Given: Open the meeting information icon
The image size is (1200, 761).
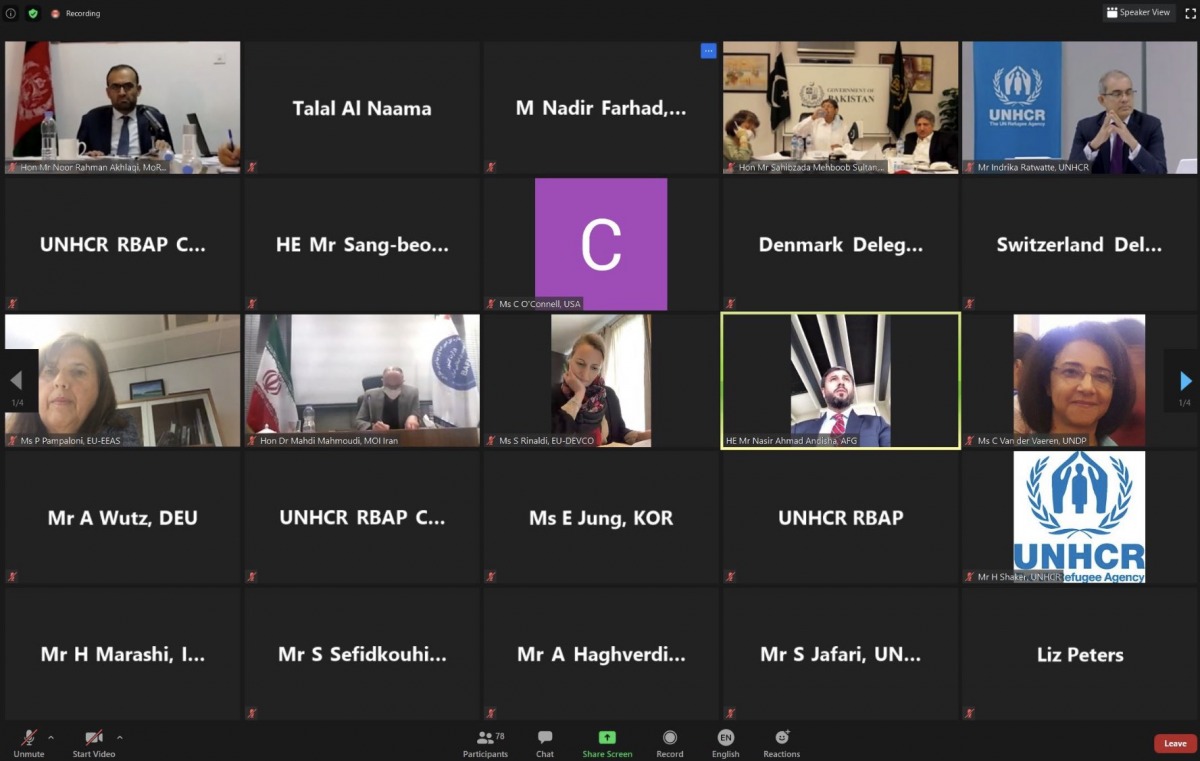Looking at the screenshot, I should [11, 13].
